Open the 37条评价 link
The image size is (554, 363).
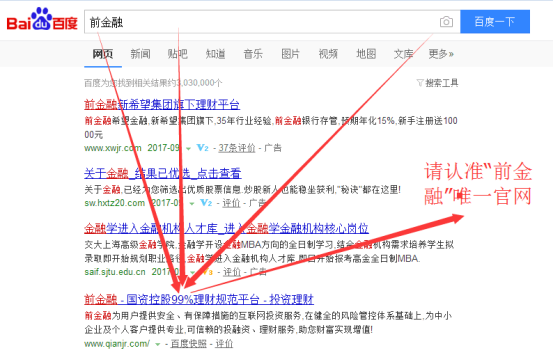click(237, 148)
